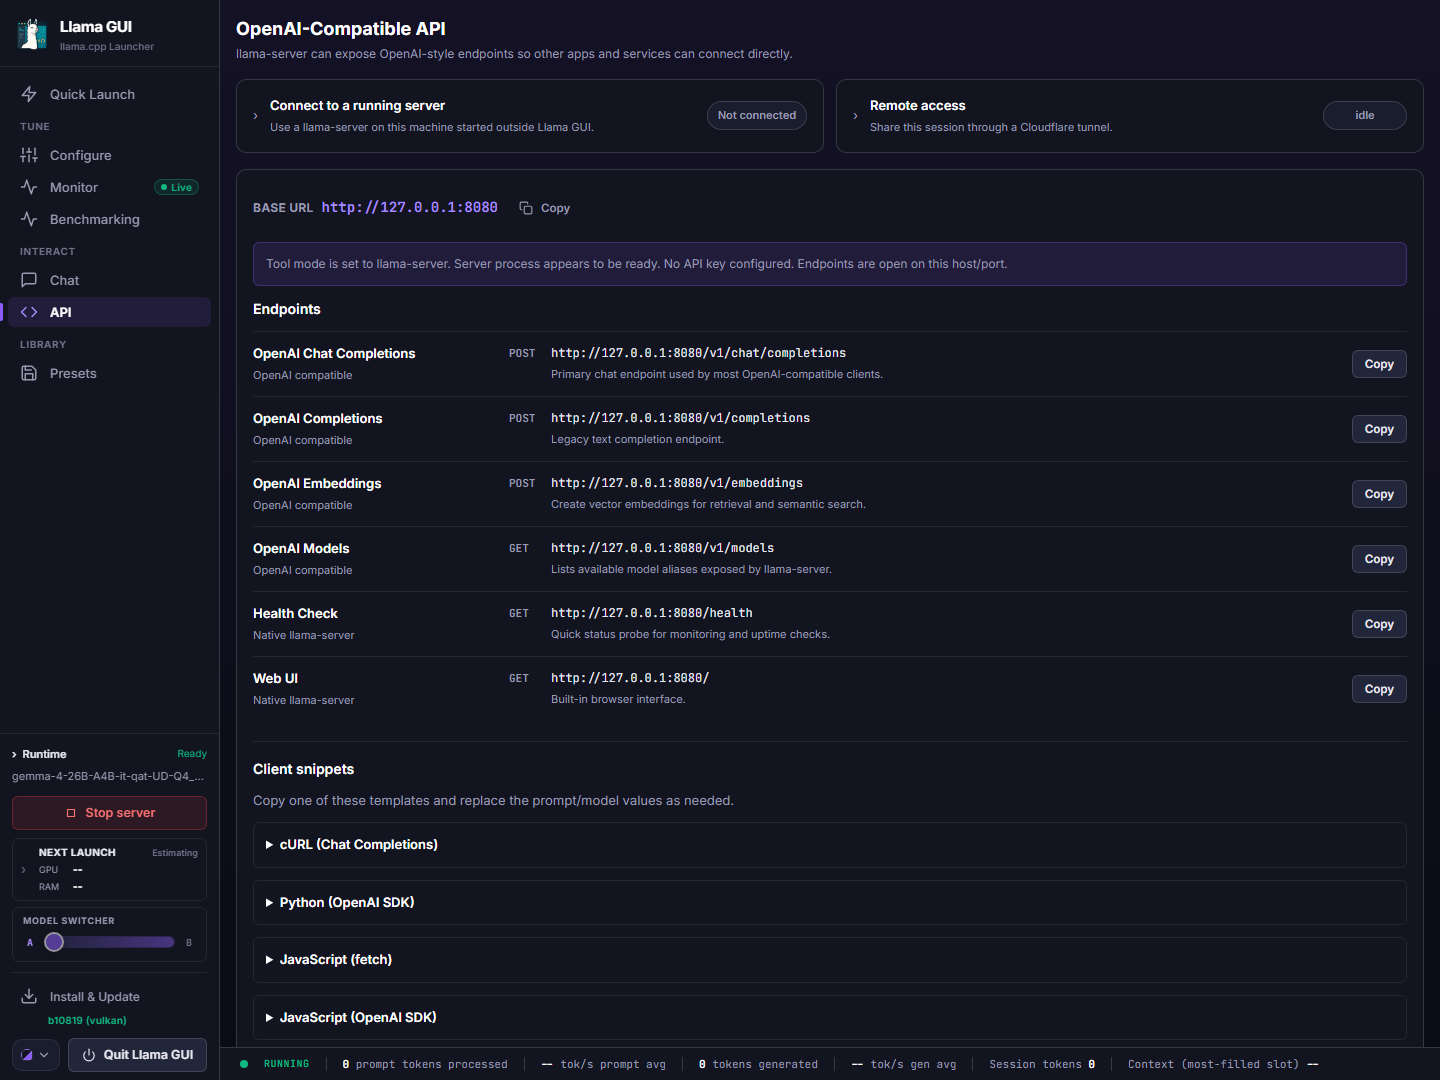Copy the OpenAI Models endpoint URL
The width and height of the screenshot is (1440, 1080).
(1379, 559)
